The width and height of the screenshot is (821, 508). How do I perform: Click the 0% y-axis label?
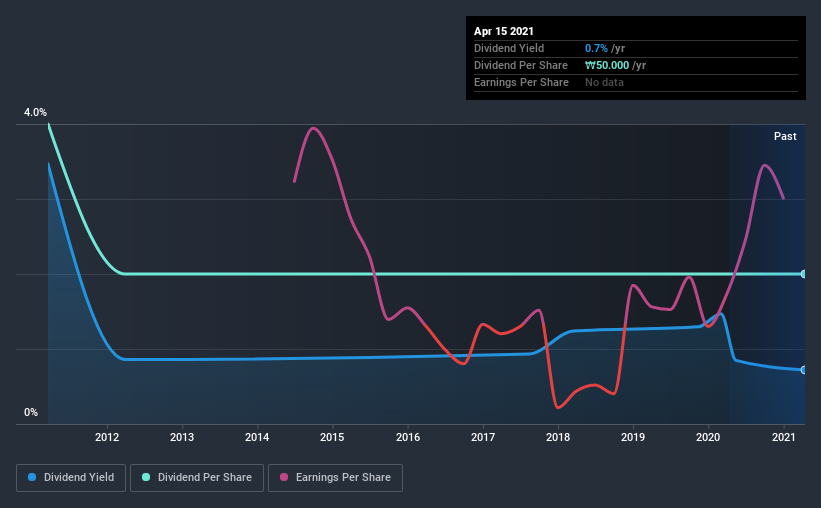pyautogui.click(x=31, y=412)
